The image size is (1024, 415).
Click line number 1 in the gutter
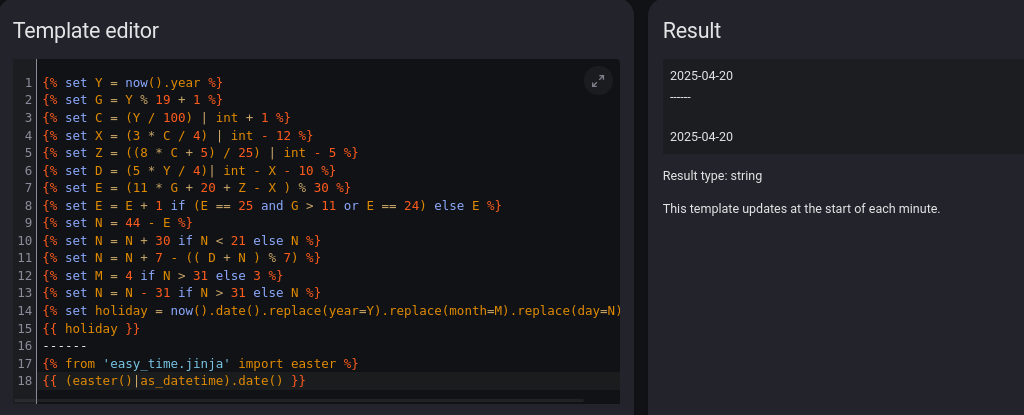point(29,82)
